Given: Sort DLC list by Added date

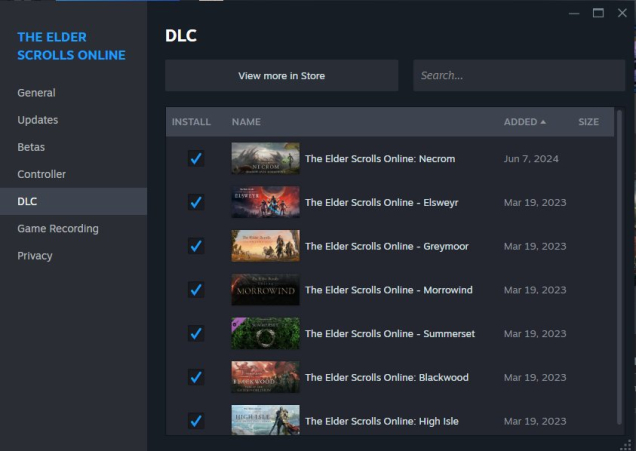Looking at the screenshot, I should [524, 122].
